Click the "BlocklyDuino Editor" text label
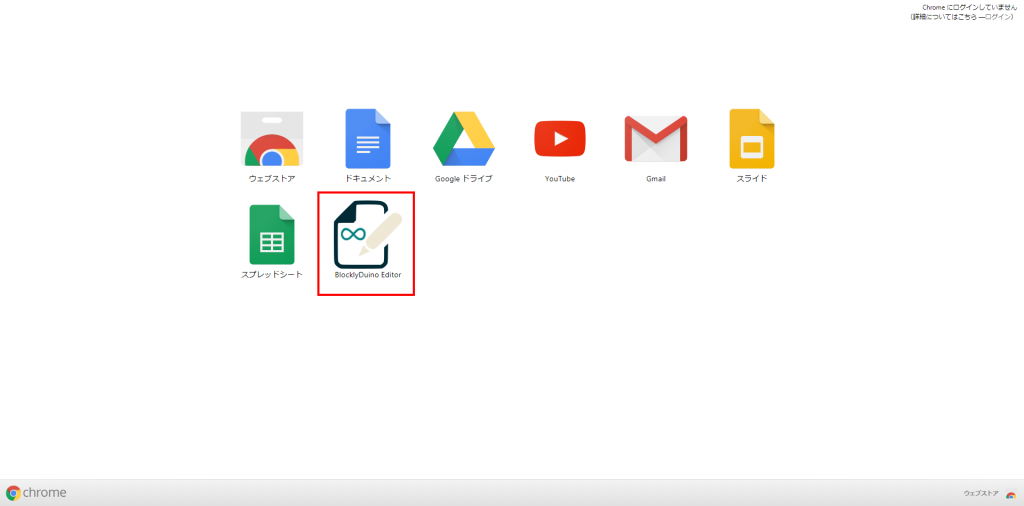 pos(367,275)
